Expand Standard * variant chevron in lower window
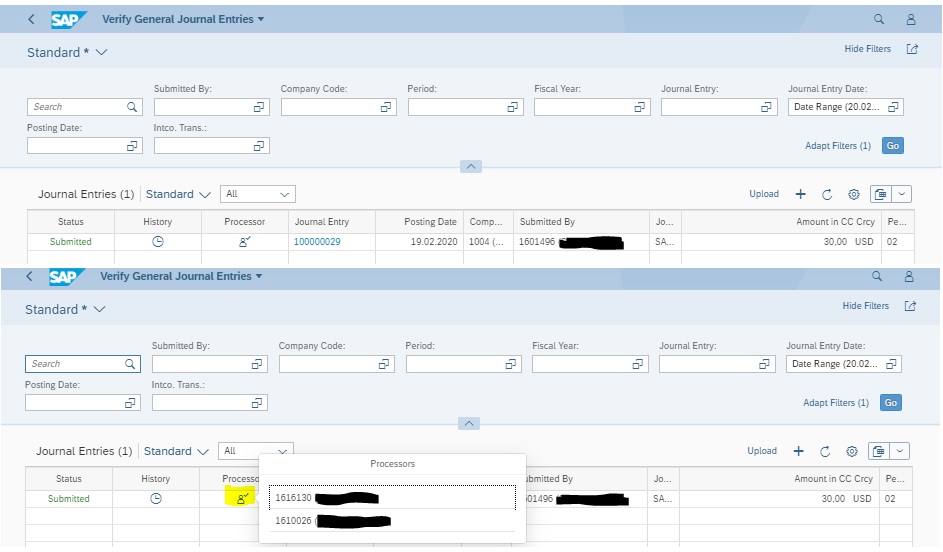This screenshot has height=552, width=943. (x=100, y=309)
